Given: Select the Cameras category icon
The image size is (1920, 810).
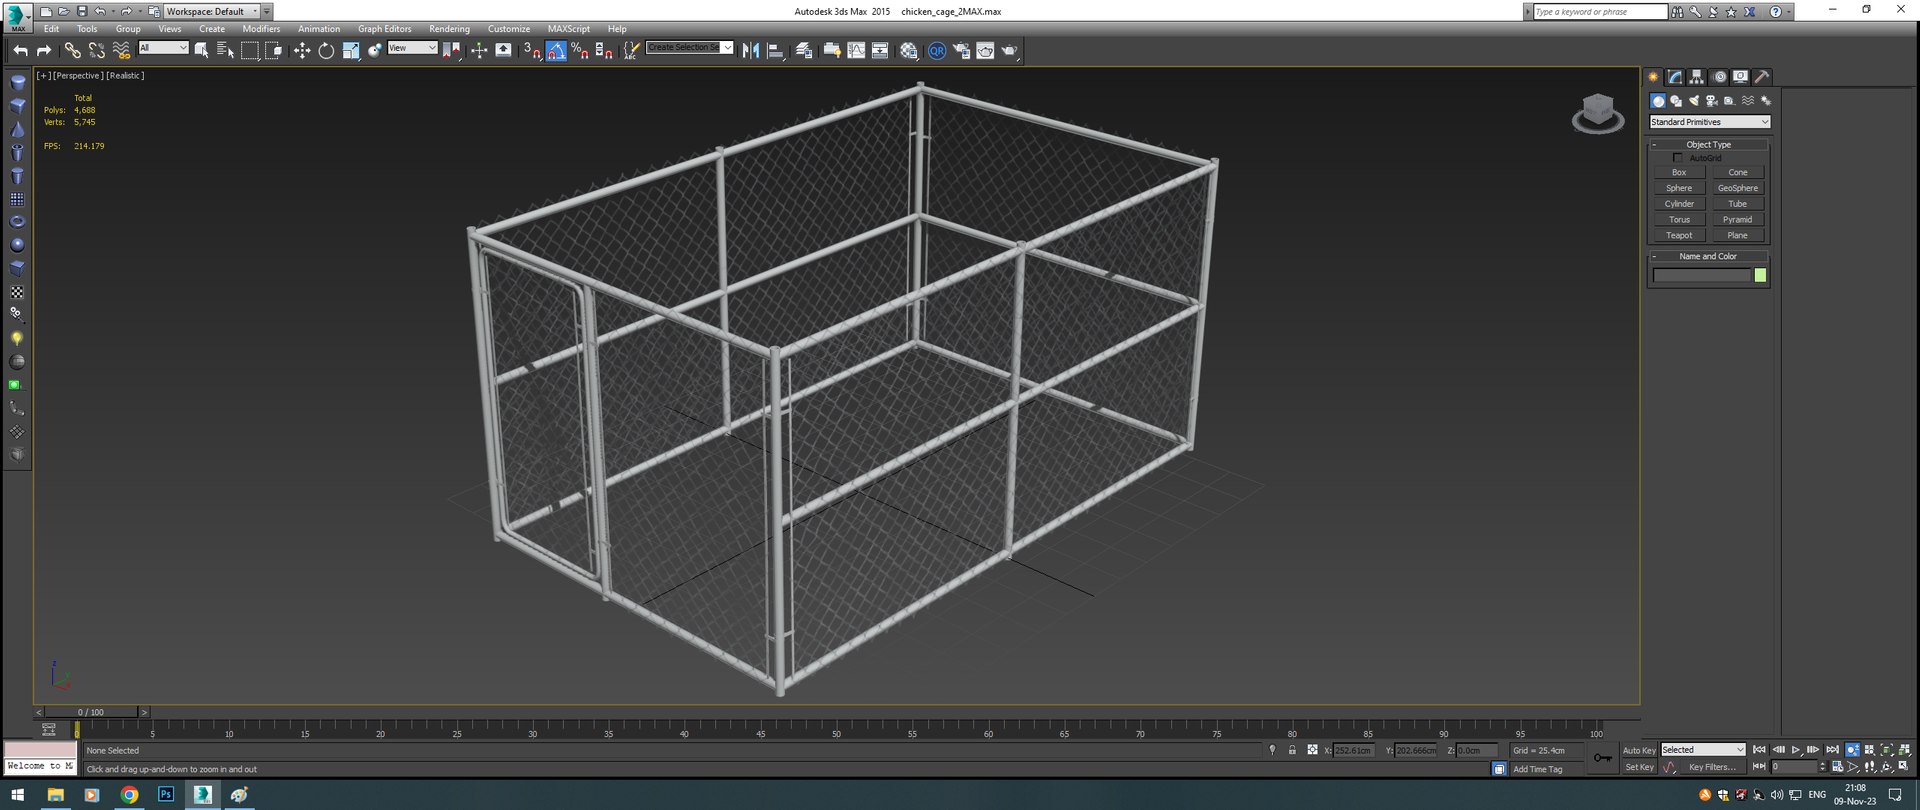Looking at the screenshot, I should pyautogui.click(x=1712, y=101).
